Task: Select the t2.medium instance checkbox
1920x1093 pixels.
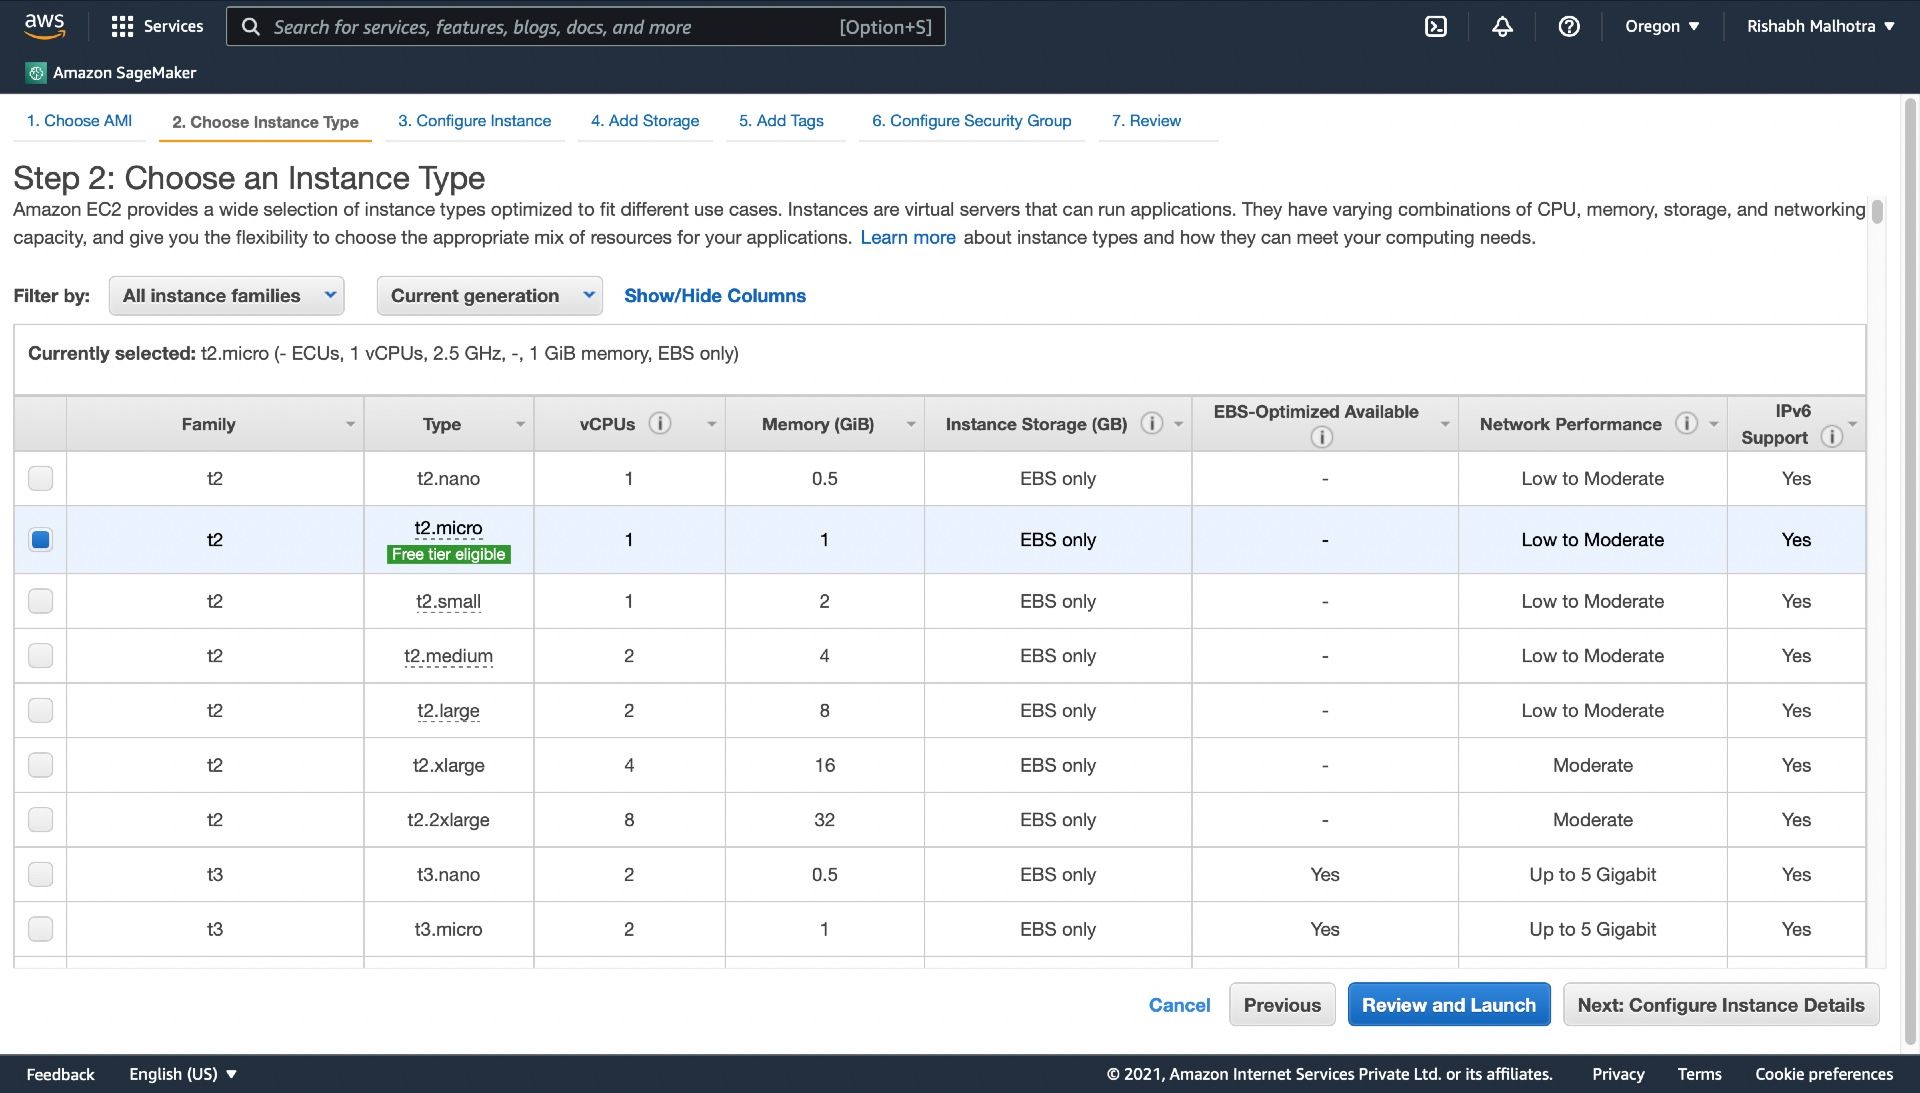Action: pyautogui.click(x=40, y=656)
